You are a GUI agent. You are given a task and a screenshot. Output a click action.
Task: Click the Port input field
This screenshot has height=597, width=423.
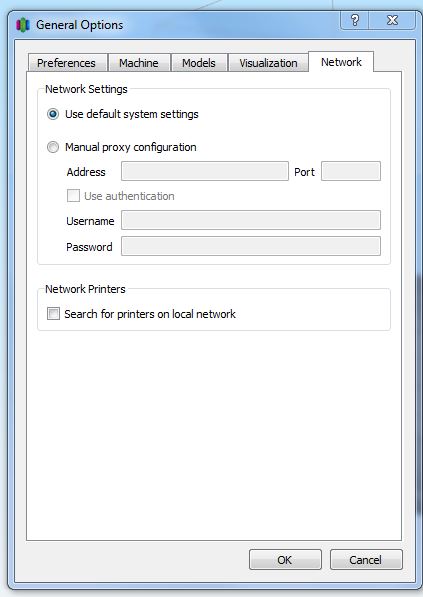[x=351, y=171]
